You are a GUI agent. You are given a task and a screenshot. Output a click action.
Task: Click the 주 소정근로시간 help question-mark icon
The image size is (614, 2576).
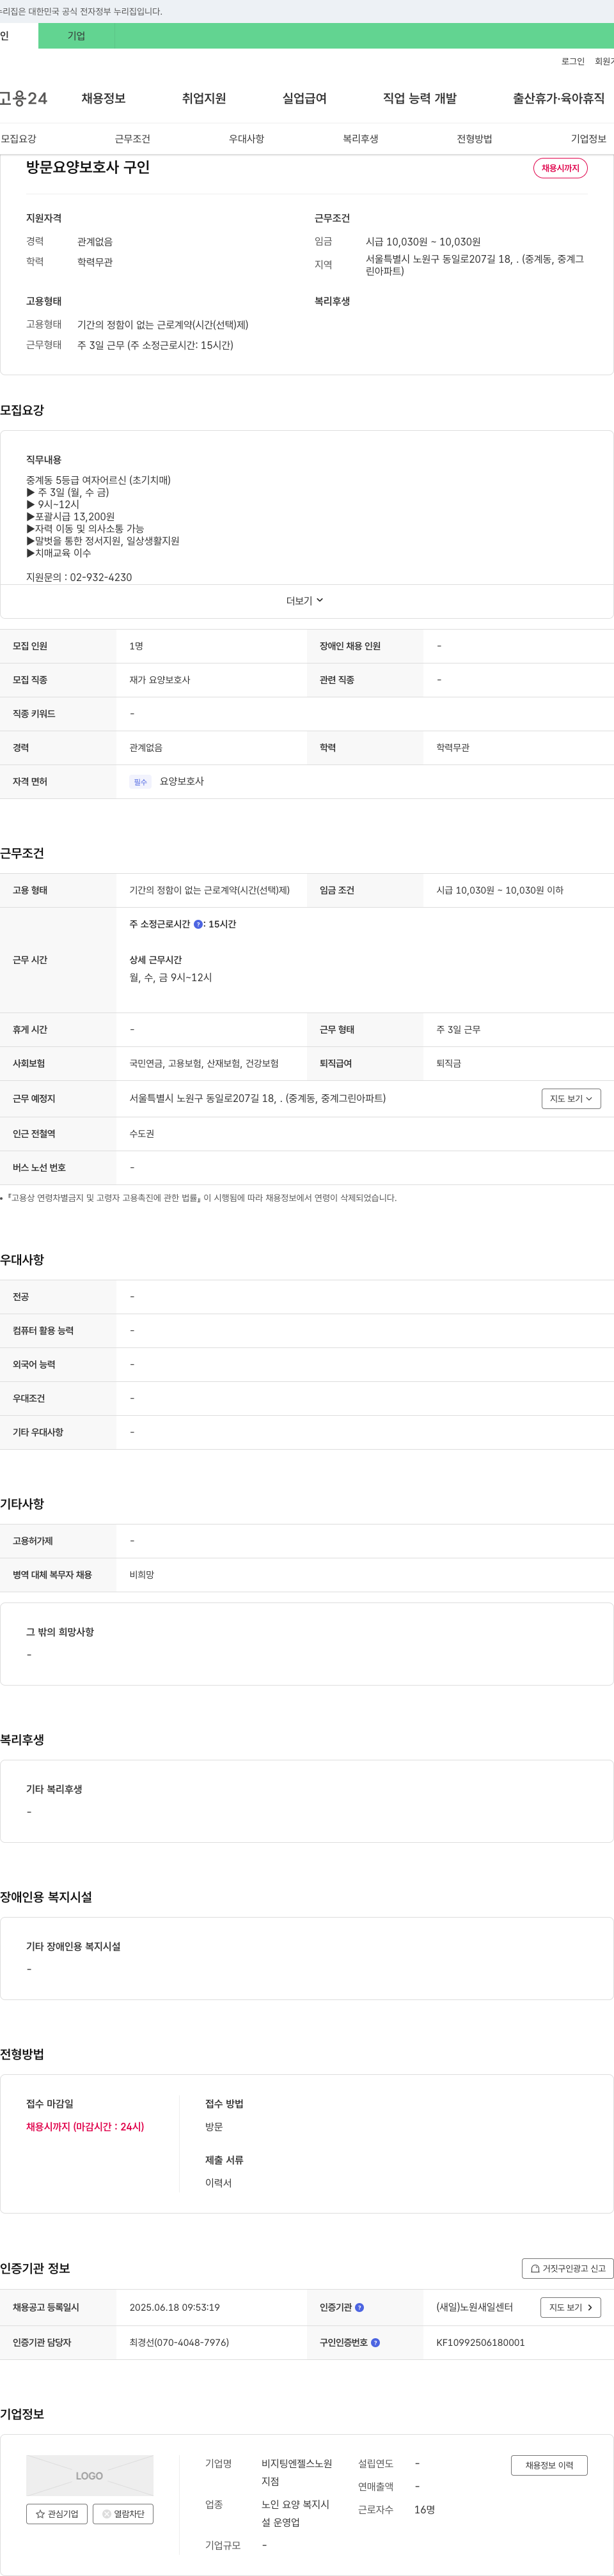[198, 924]
